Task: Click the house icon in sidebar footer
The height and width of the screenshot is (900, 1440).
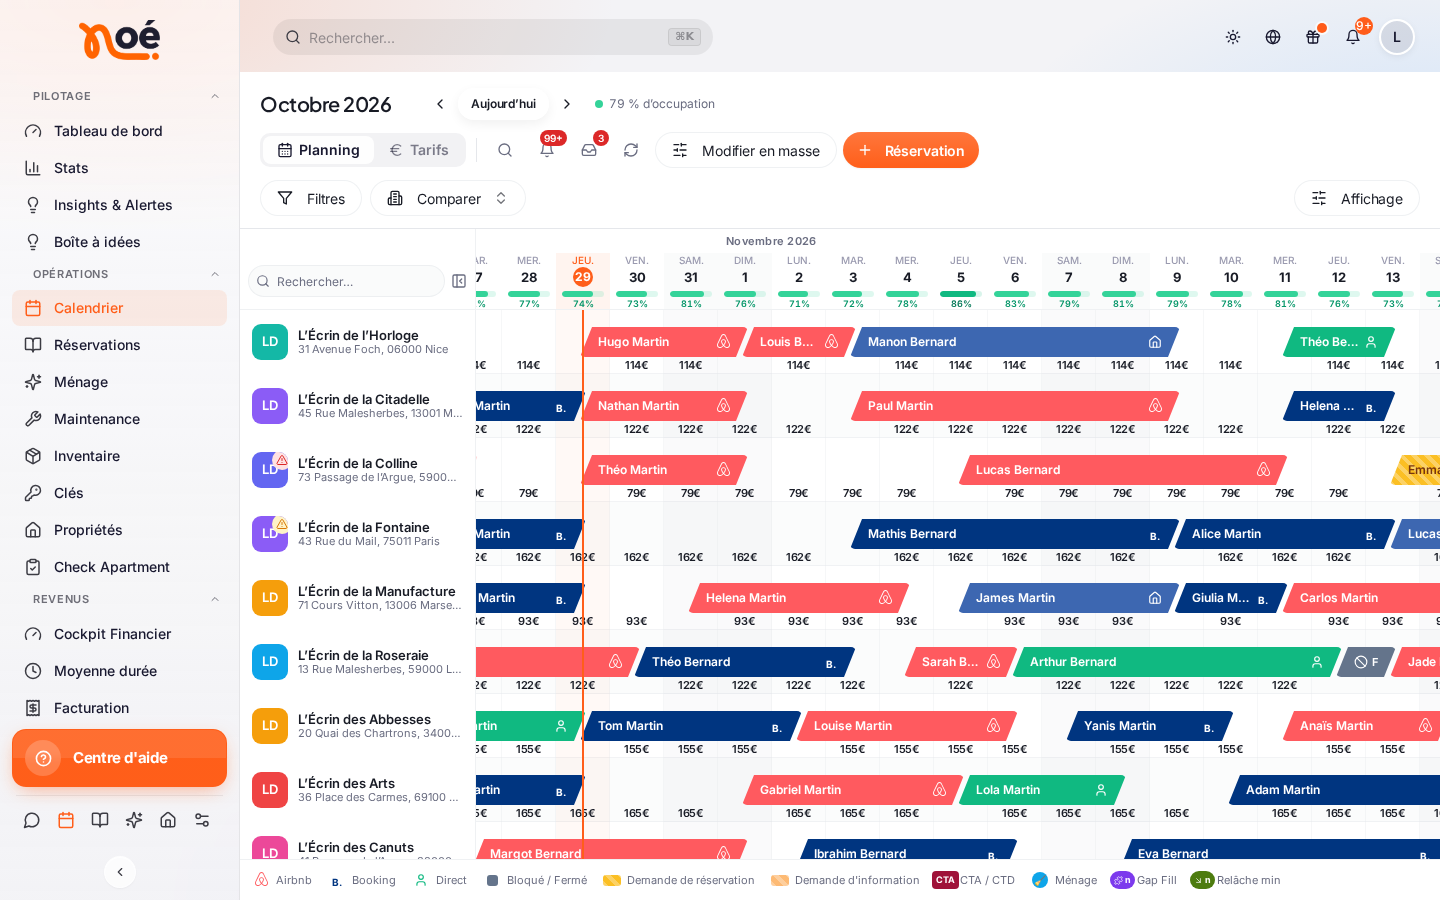Action: point(168,820)
